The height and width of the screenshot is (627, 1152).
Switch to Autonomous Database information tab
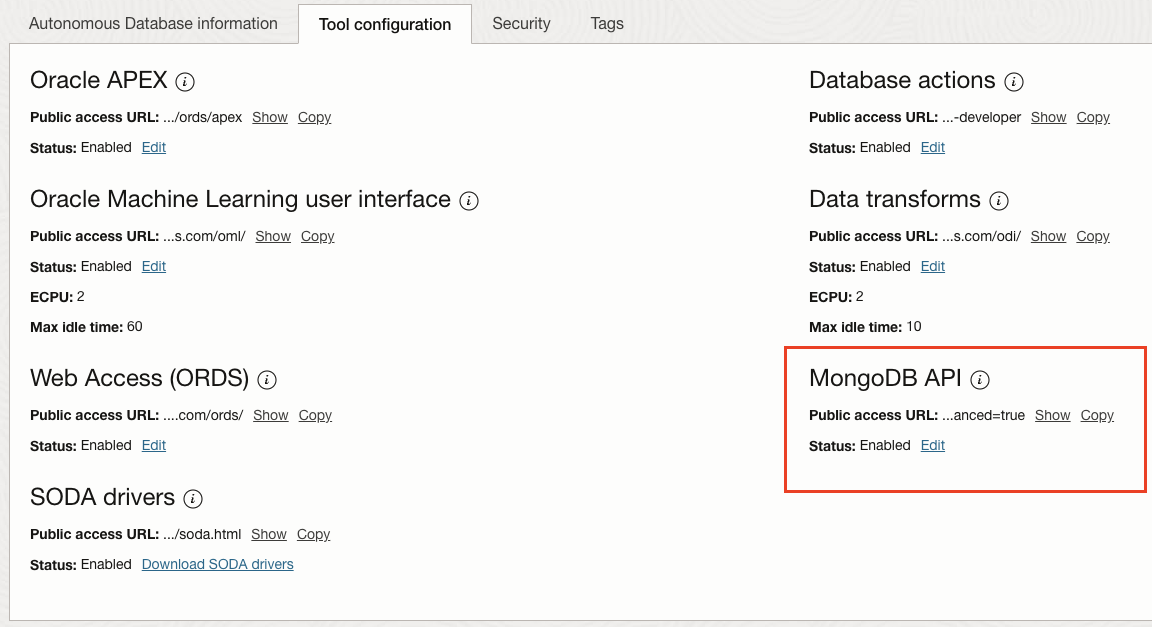coord(153,23)
